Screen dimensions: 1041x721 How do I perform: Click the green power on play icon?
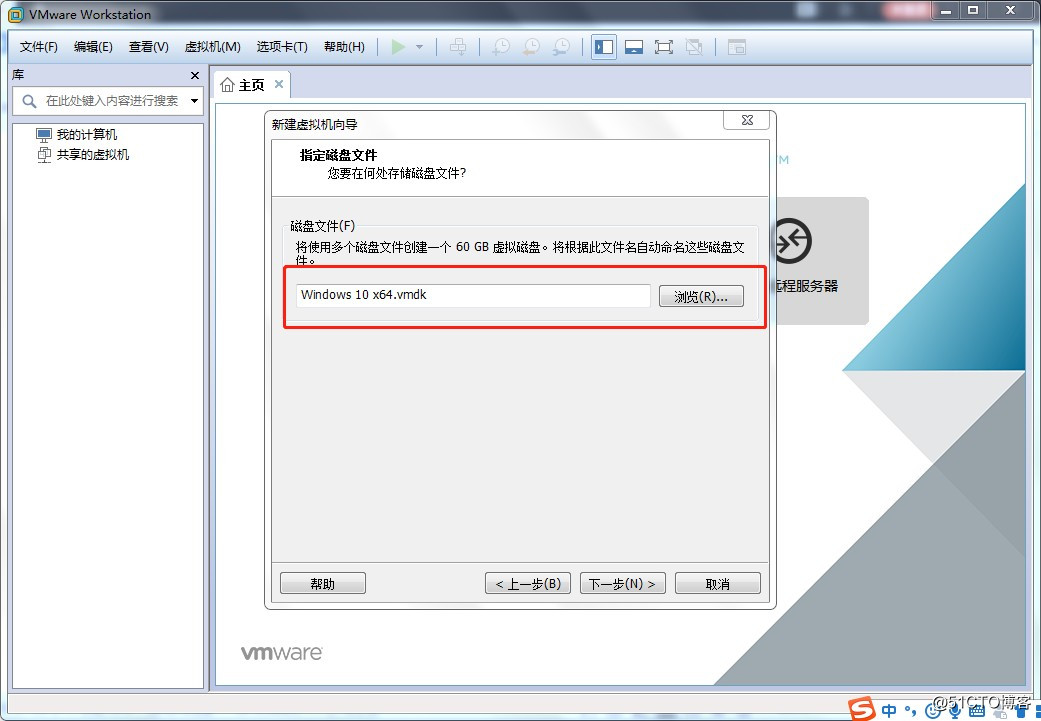click(x=398, y=47)
